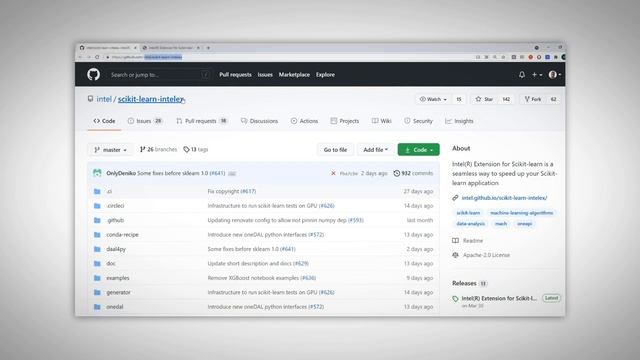
Task: Open commit Remove XGBoost notebook examples
Action: tap(262, 278)
